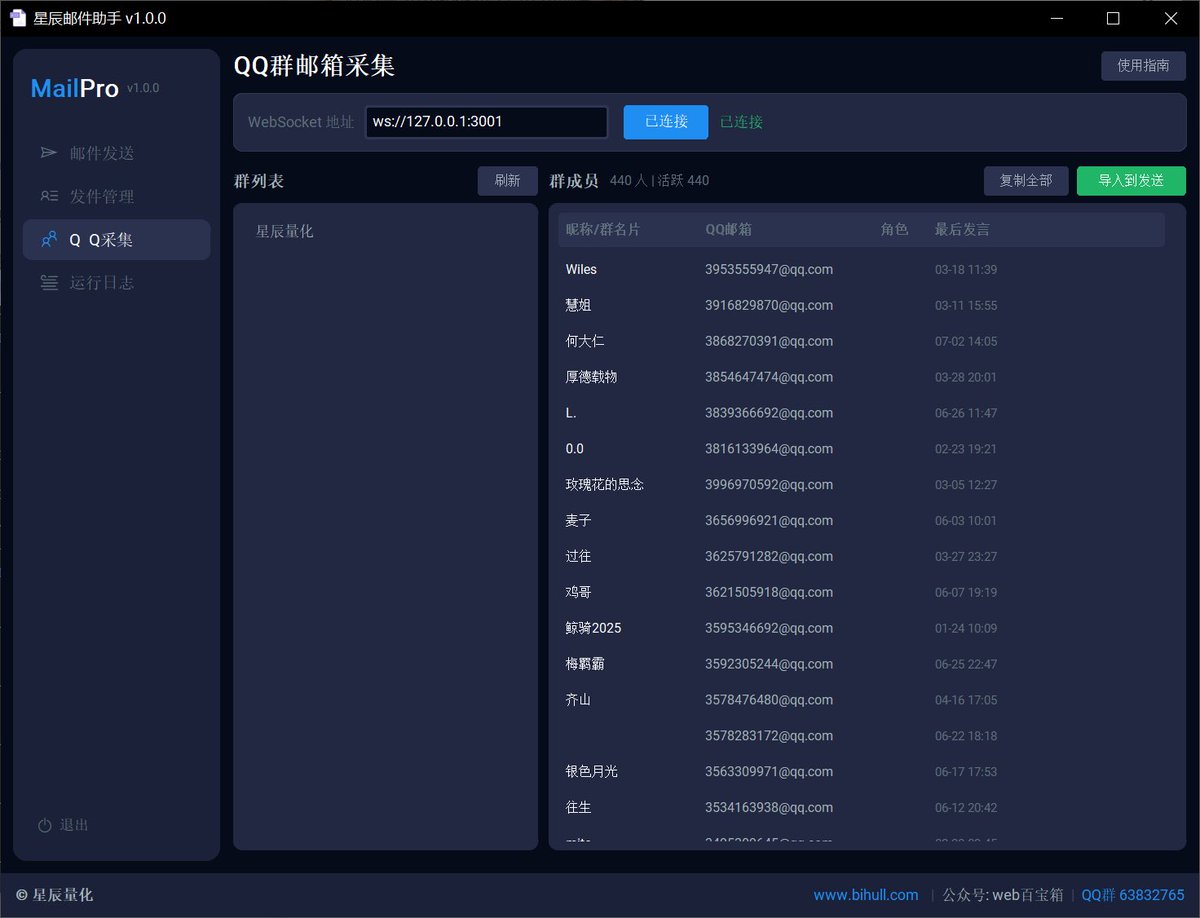This screenshot has width=1200, height=918.
Task: Click the paper-plane icon for 邮件发送
Action: click(x=49, y=153)
